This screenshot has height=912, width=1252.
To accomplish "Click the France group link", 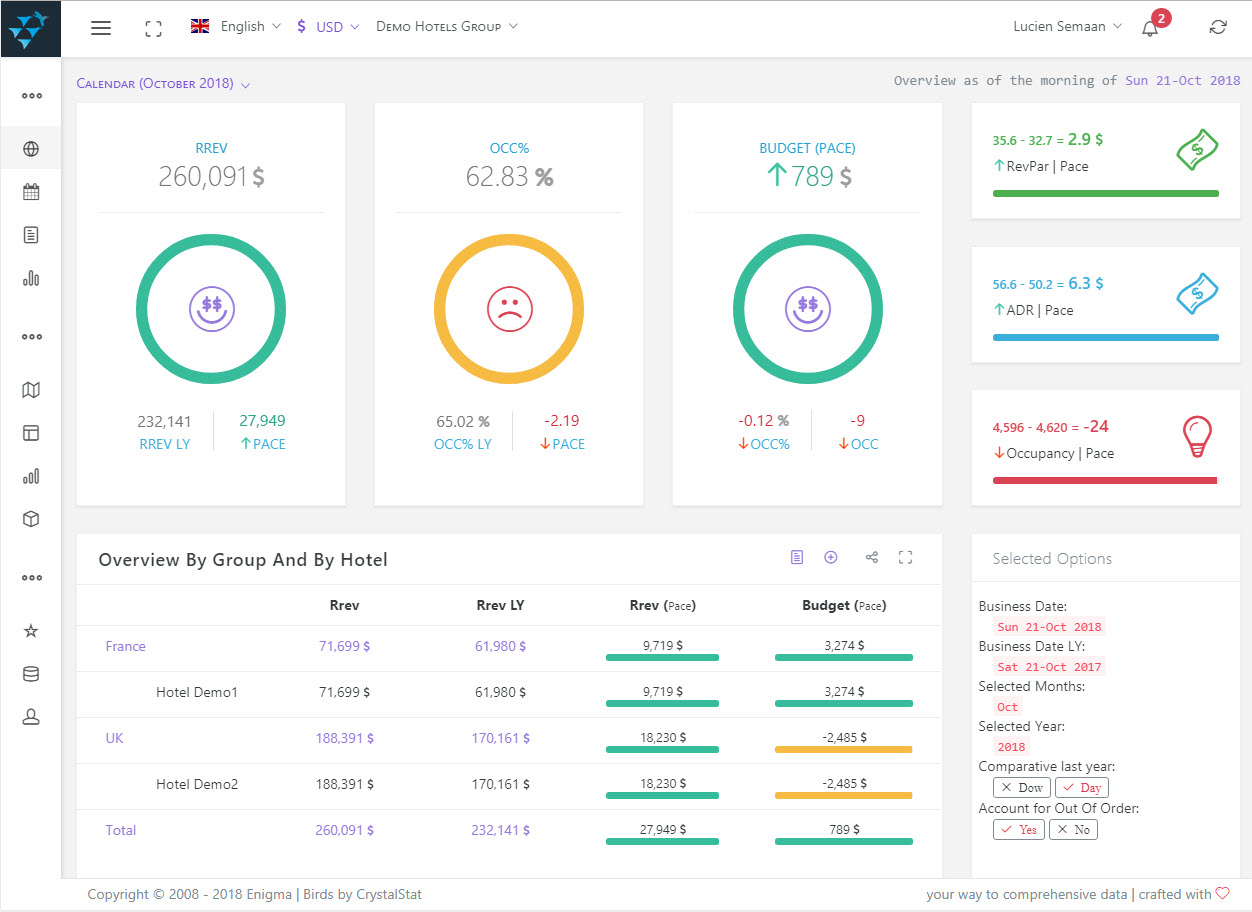I will 126,646.
